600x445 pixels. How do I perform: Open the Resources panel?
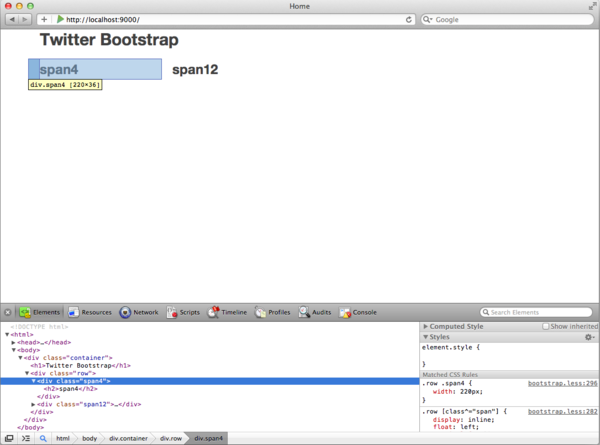click(90, 312)
